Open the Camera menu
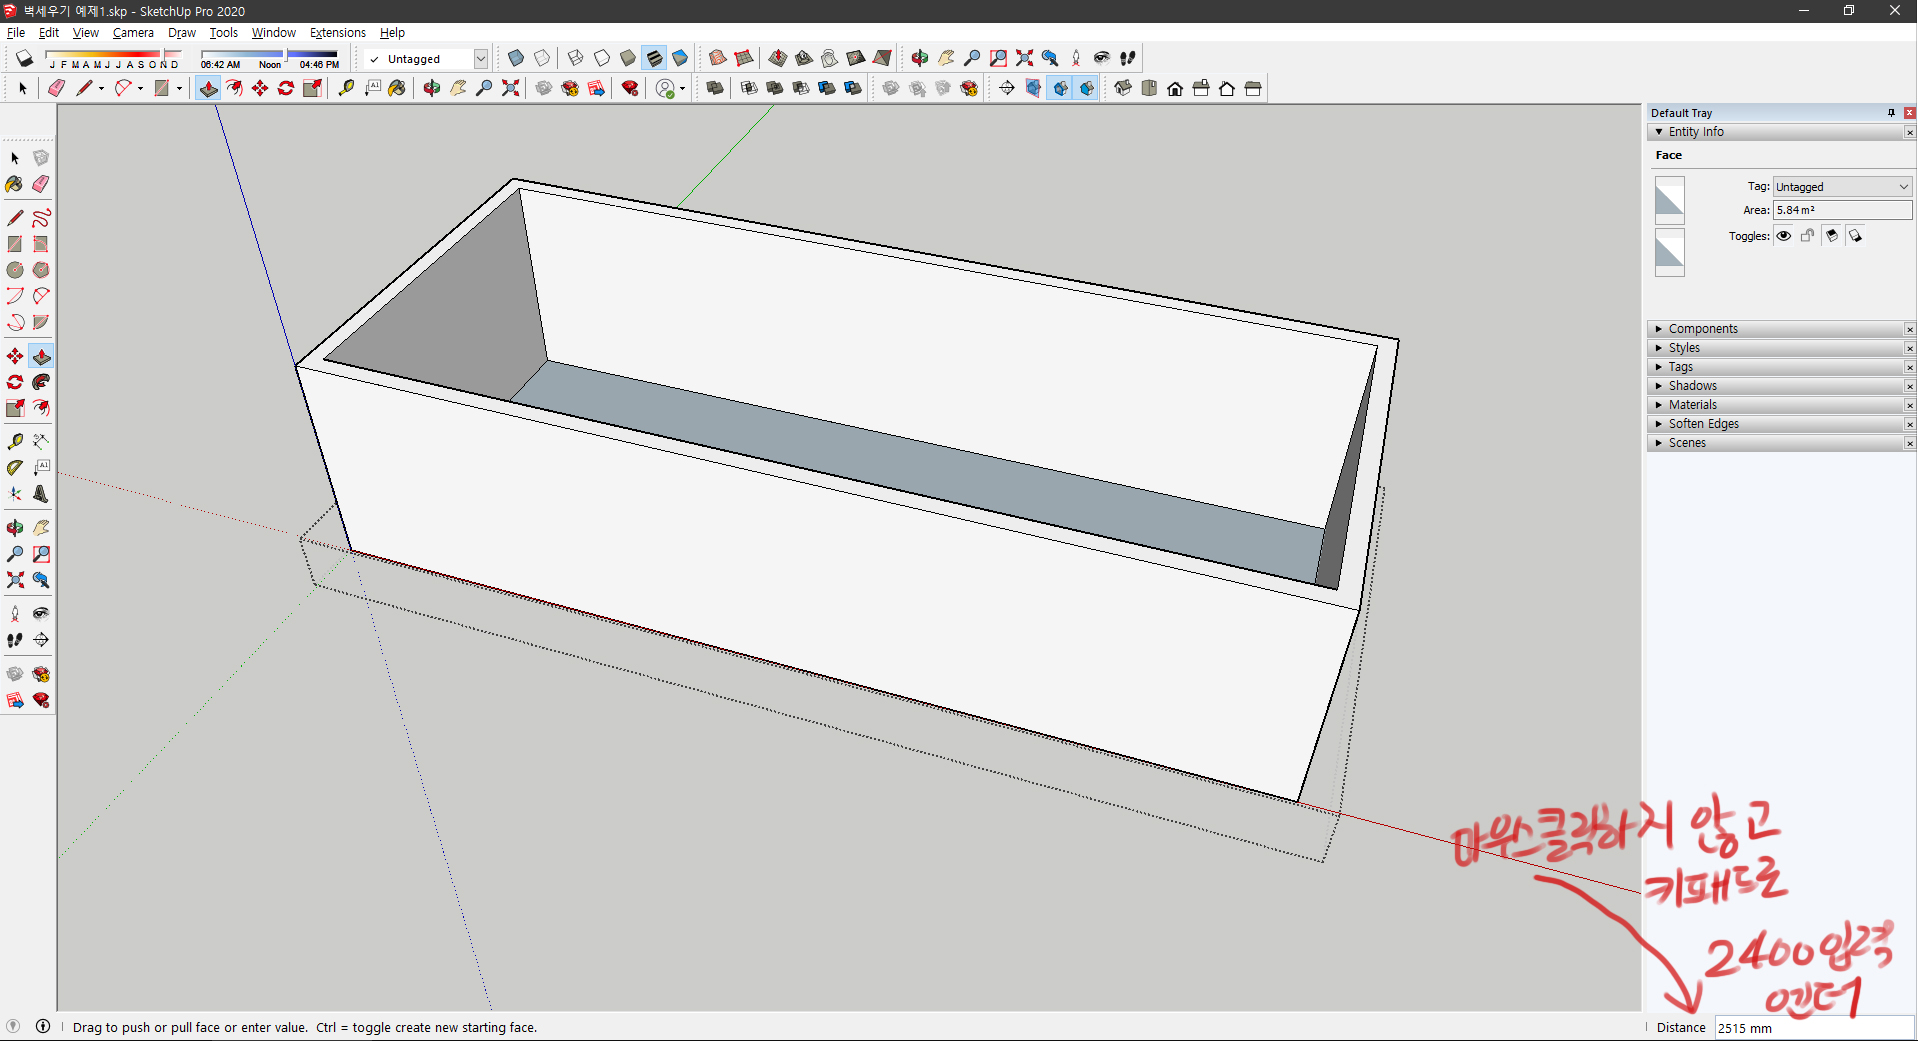1918x1041 pixels. coord(133,33)
